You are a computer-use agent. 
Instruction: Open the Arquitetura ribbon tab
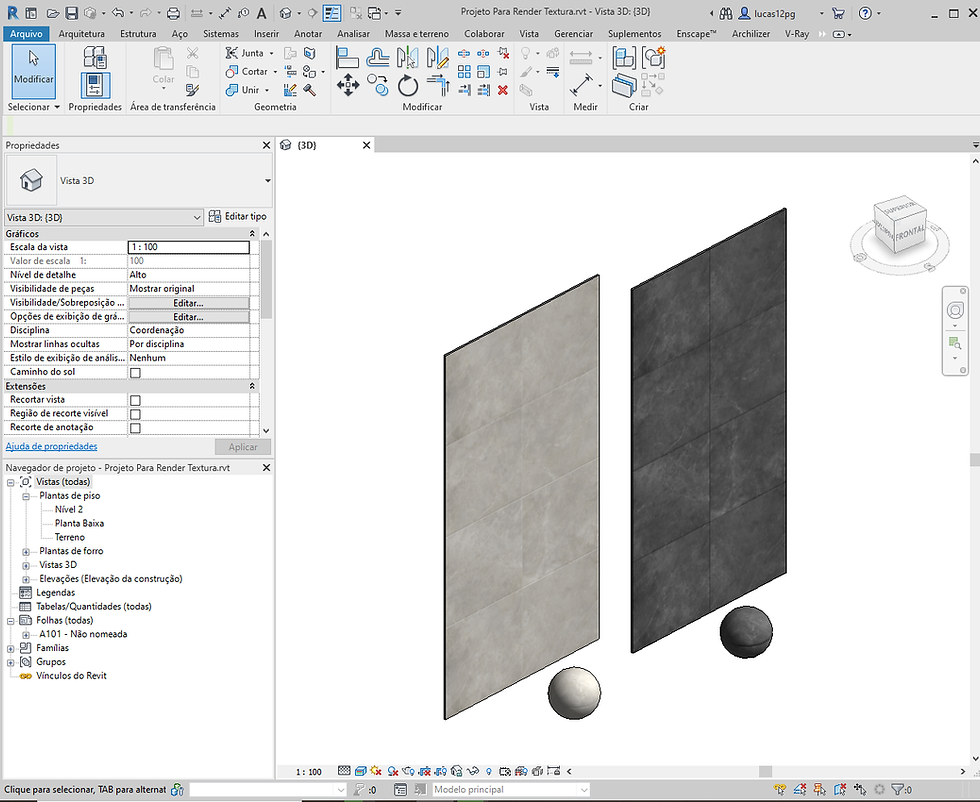(x=81, y=34)
